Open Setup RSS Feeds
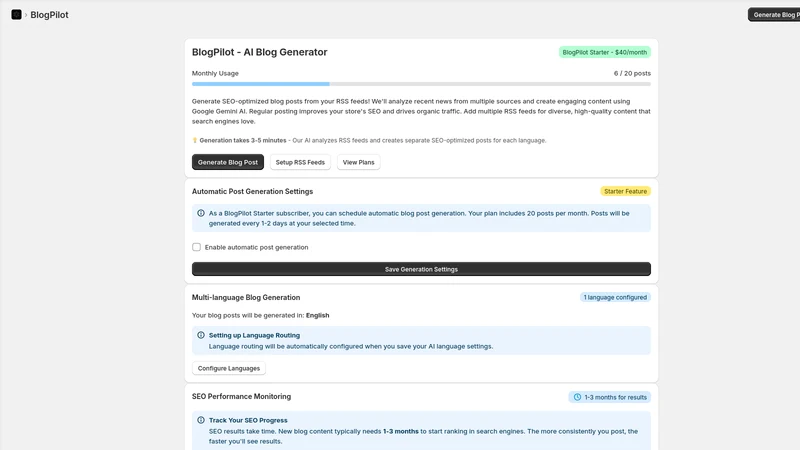The height and width of the screenshot is (450, 800). tap(300, 162)
